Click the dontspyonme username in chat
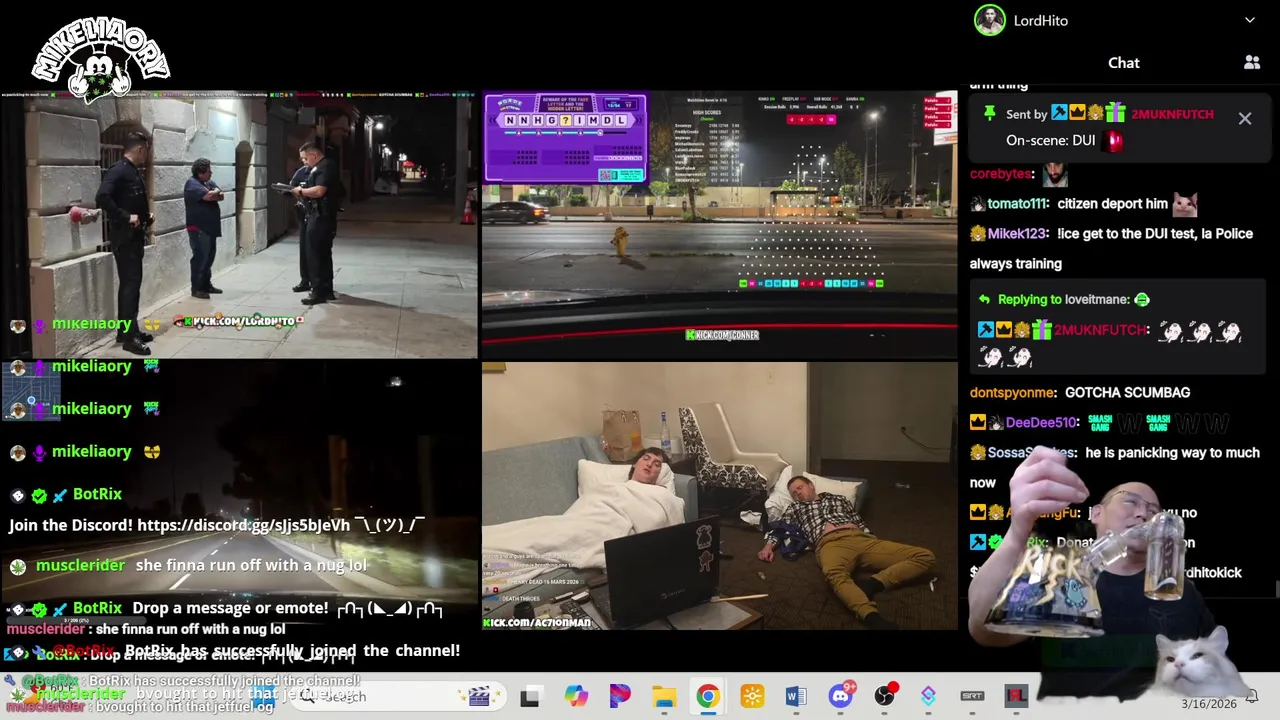 (x=1013, y=393)
